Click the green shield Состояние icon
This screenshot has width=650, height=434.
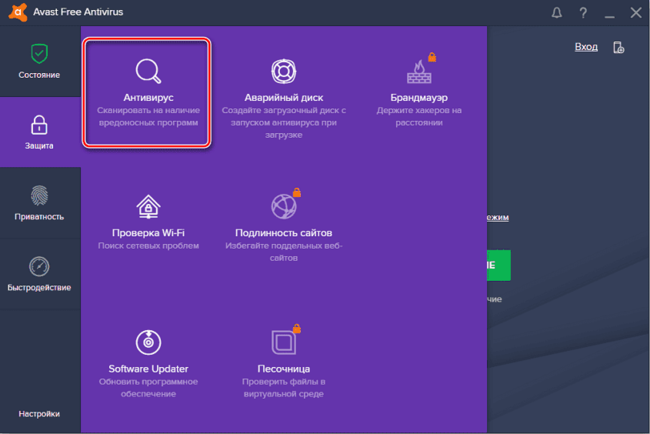(39, 54)
